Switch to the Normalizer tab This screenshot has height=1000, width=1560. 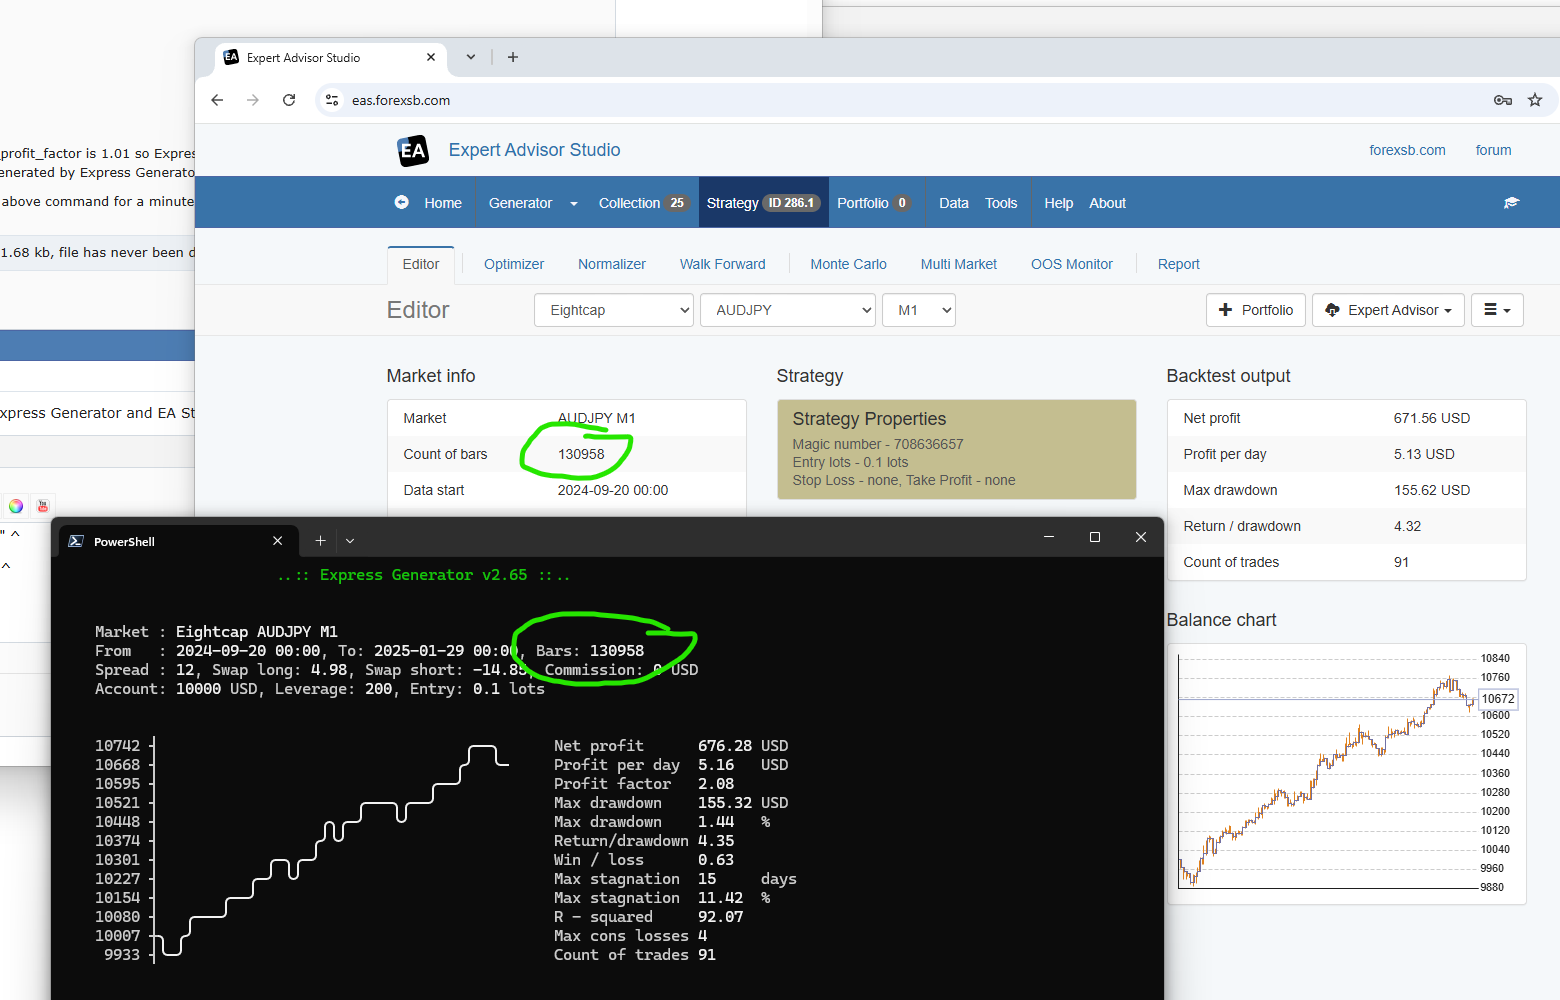(x=612, y=265)
